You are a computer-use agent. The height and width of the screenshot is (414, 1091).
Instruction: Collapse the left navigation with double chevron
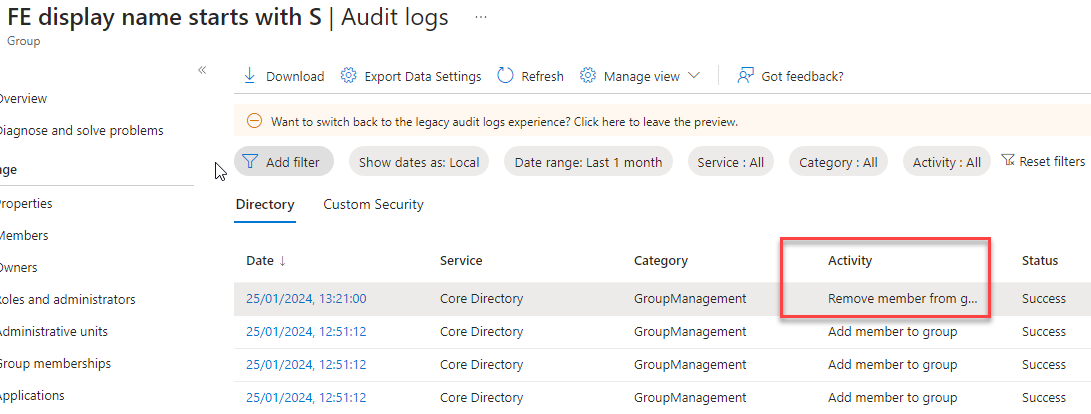[x=202, y=70]
